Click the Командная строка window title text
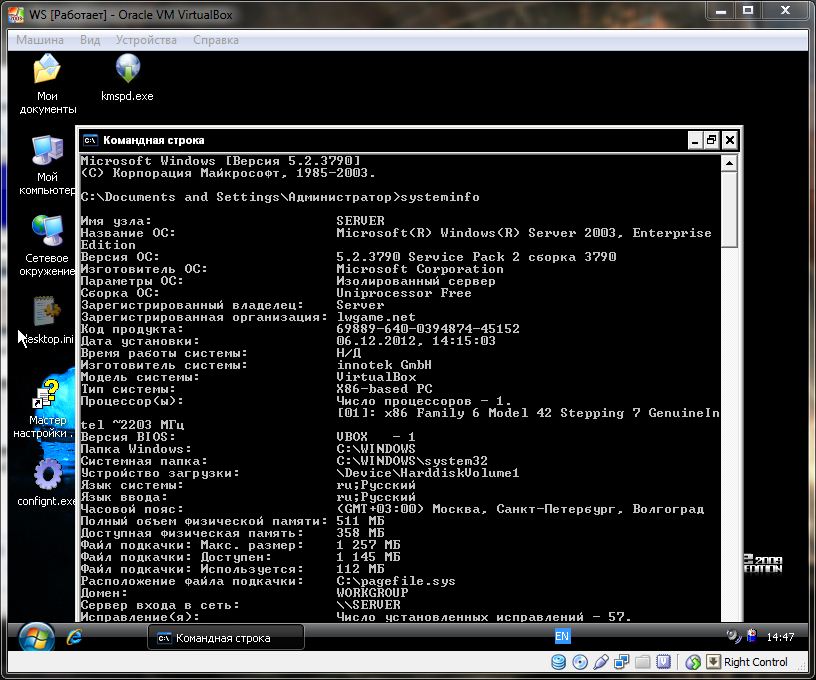 154,140
